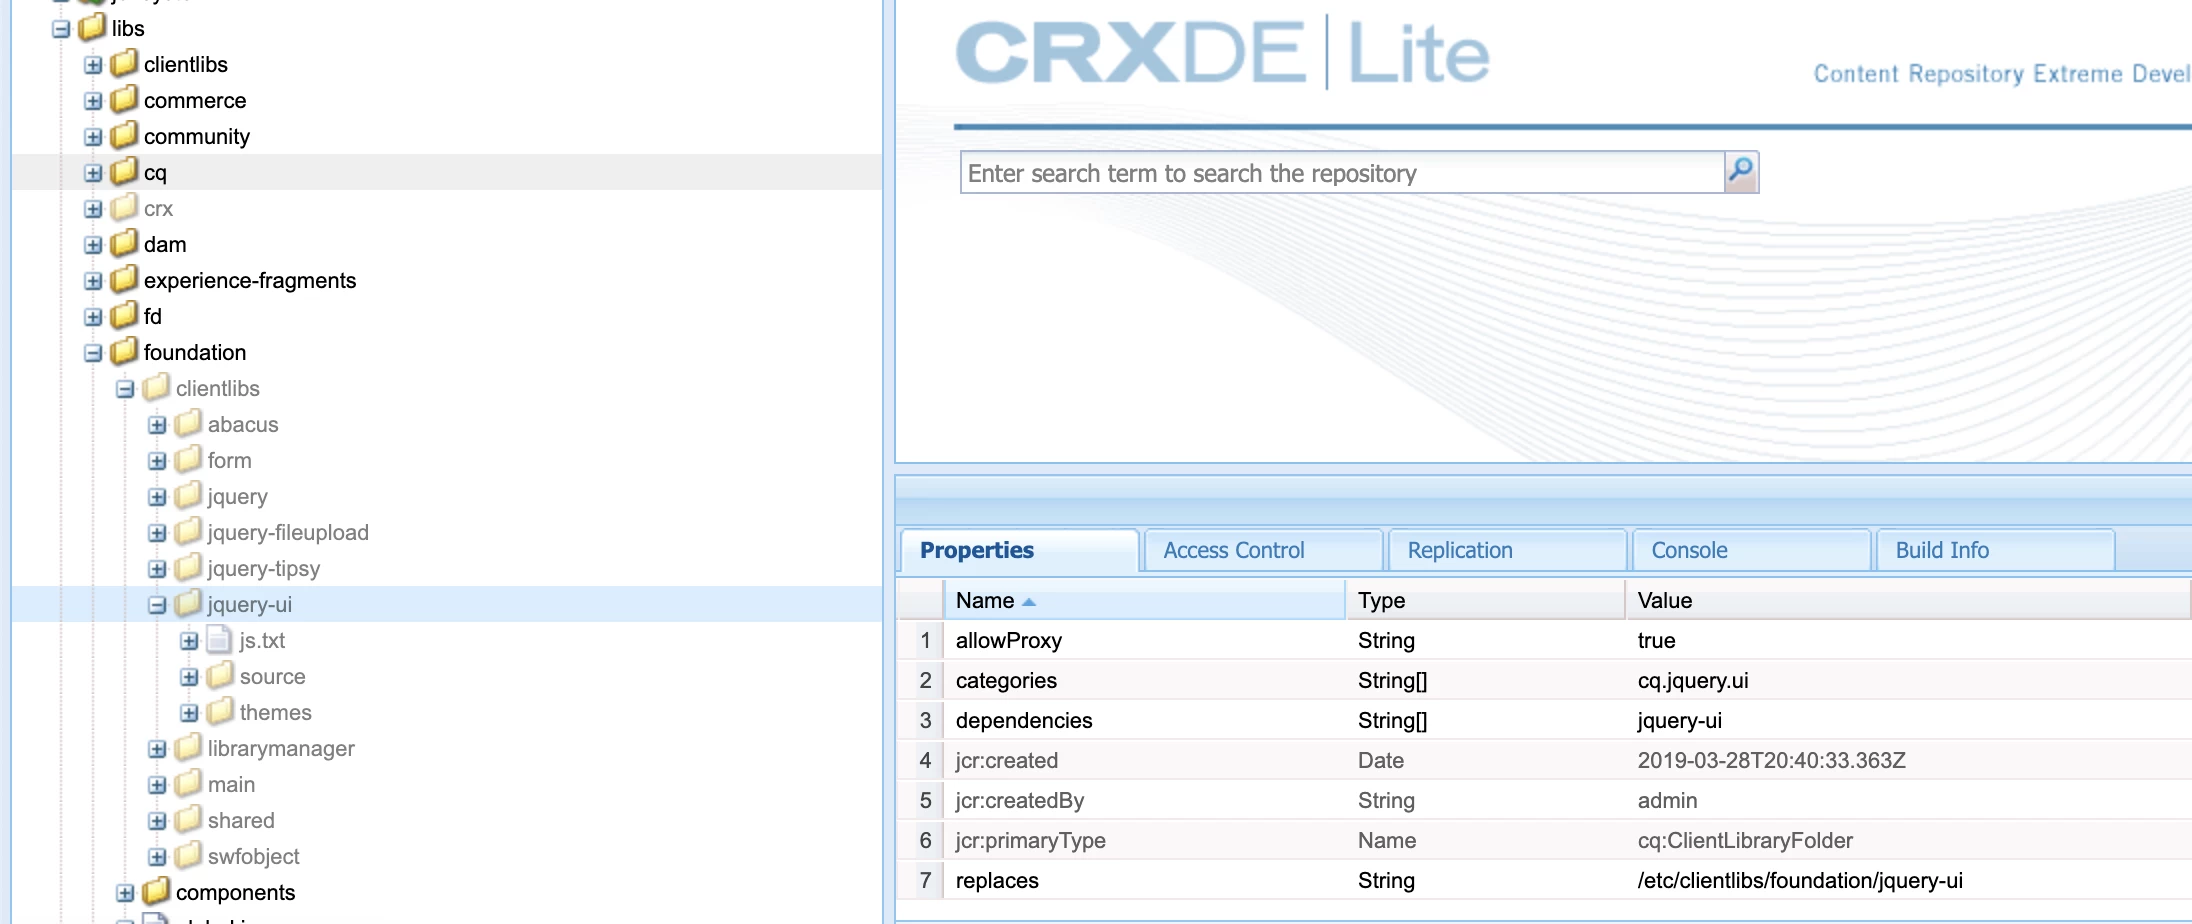Select the dependencies property name
This screenshot has height=924, width=2192.
click(1024, 720)
